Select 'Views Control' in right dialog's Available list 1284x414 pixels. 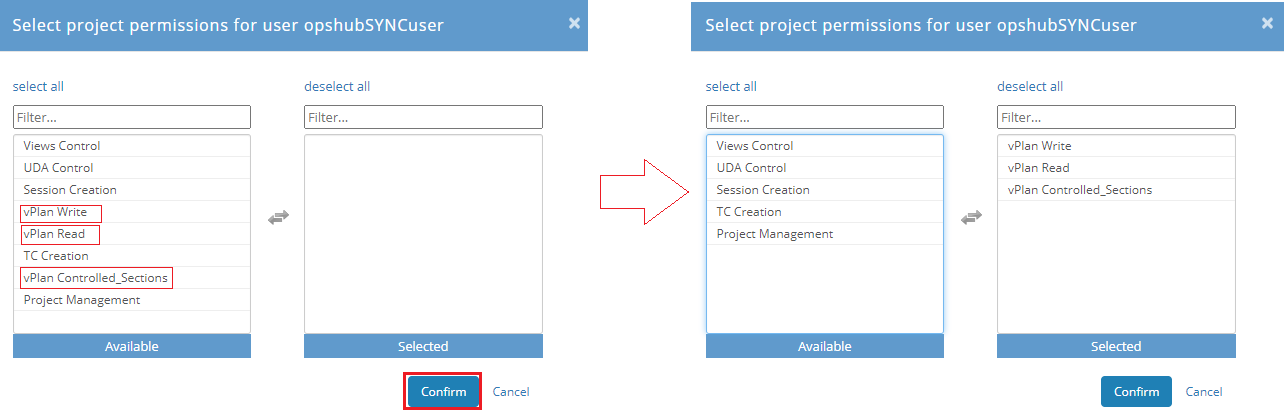(755, 146)
